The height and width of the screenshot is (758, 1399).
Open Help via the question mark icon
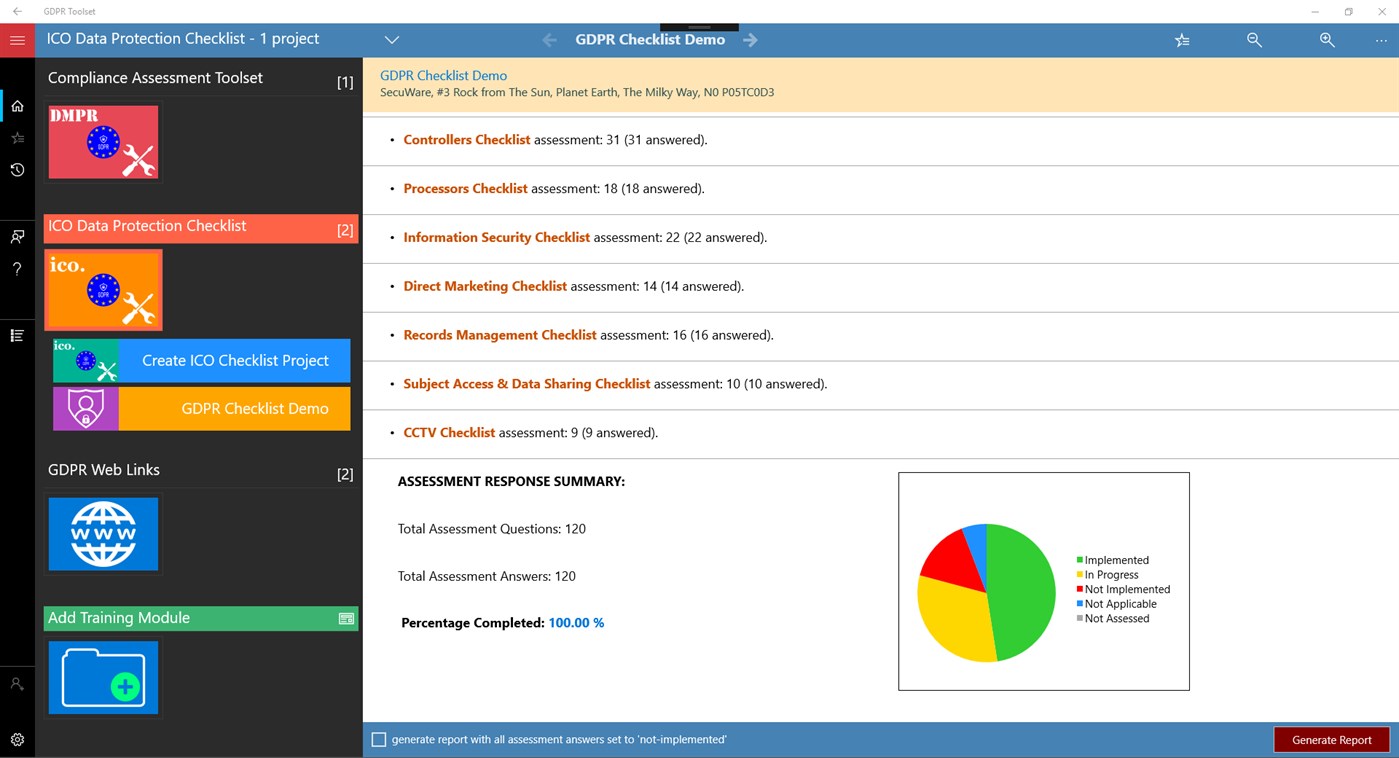16,268
